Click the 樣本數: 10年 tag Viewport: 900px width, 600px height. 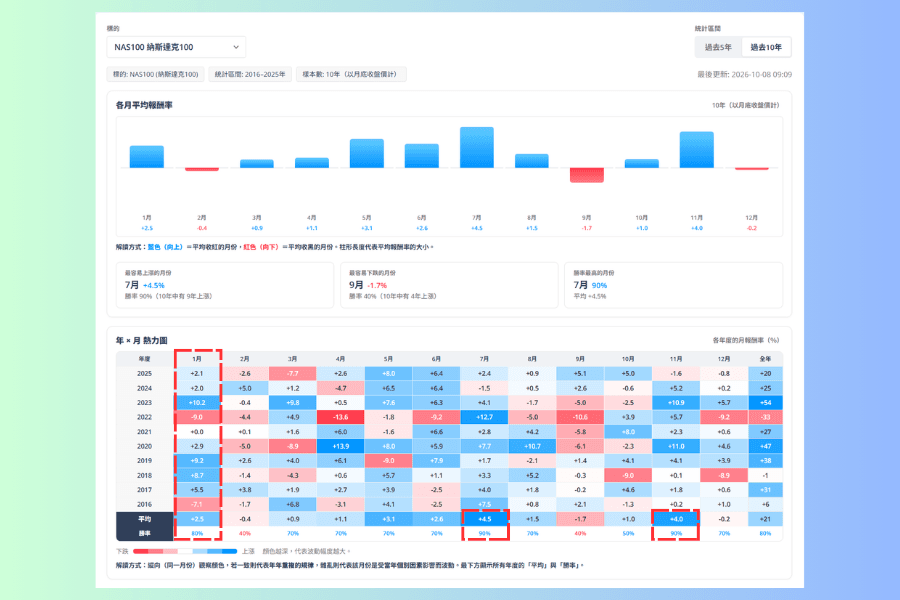click(x=351, y=74)
